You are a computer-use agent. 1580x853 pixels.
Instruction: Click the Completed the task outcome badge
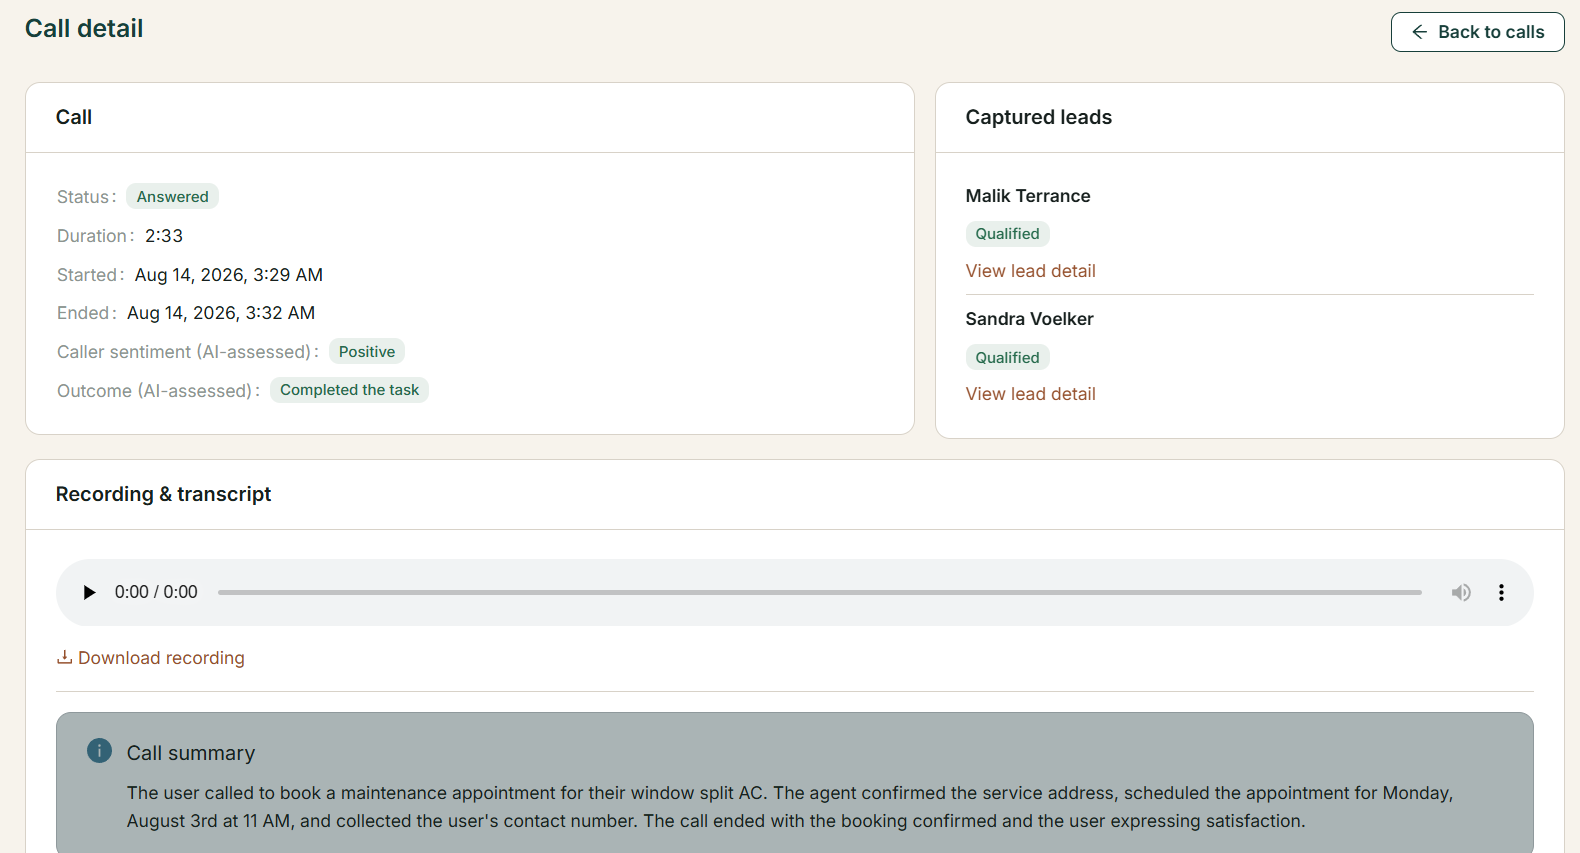(x=349, y=390)
